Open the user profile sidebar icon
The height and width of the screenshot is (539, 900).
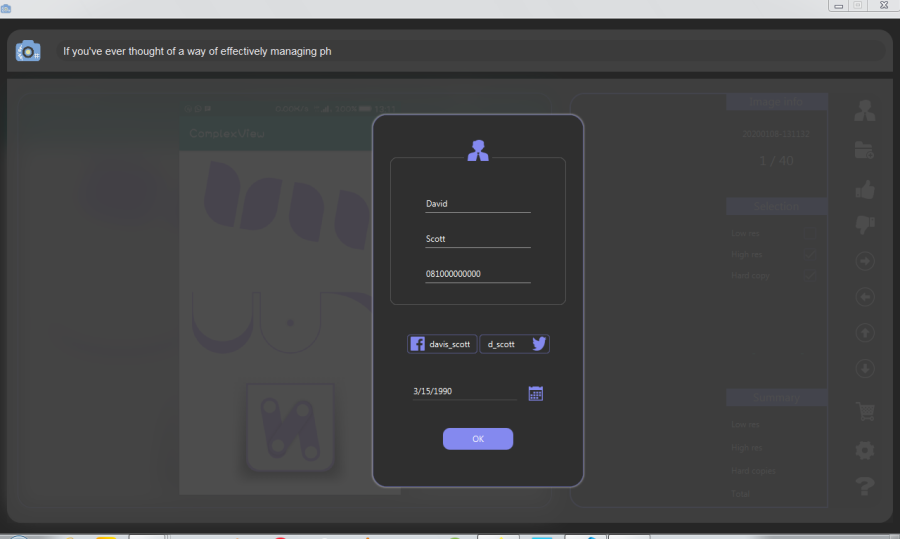[x=864, y=110]
